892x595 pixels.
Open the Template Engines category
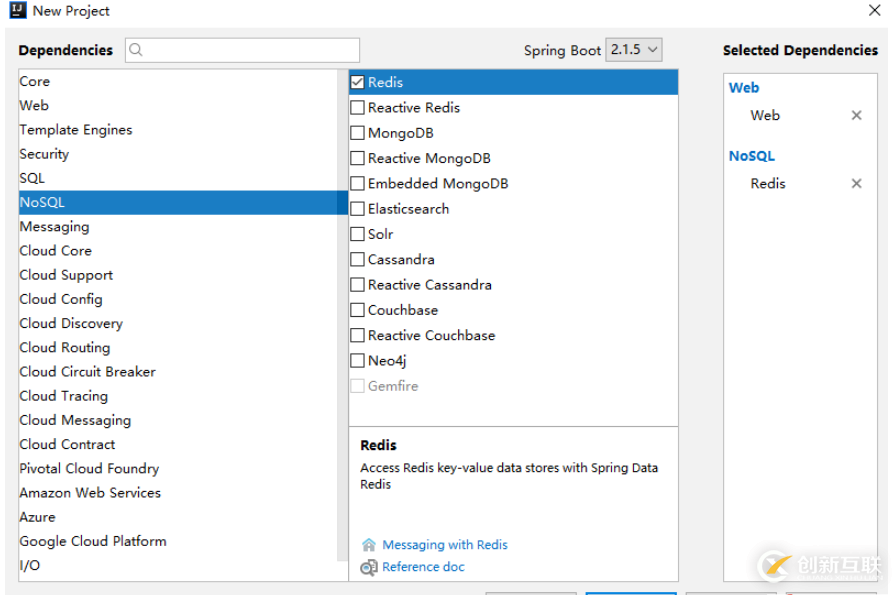point(76,130)
